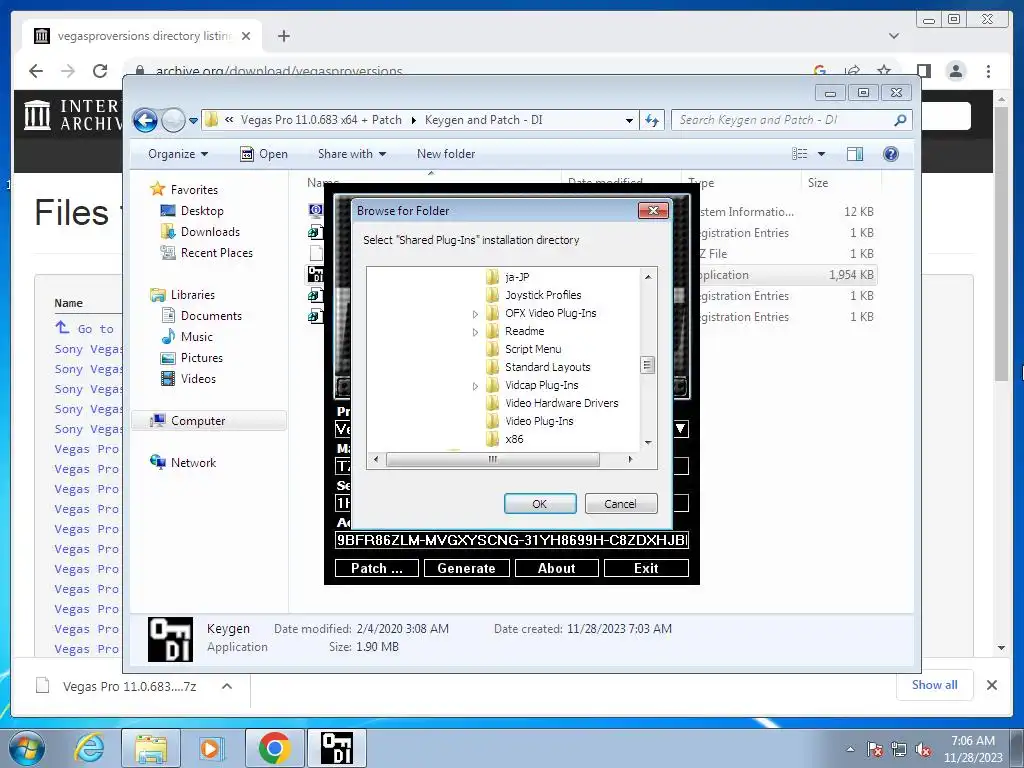Toggle the preview pane icon

(854, 154)
